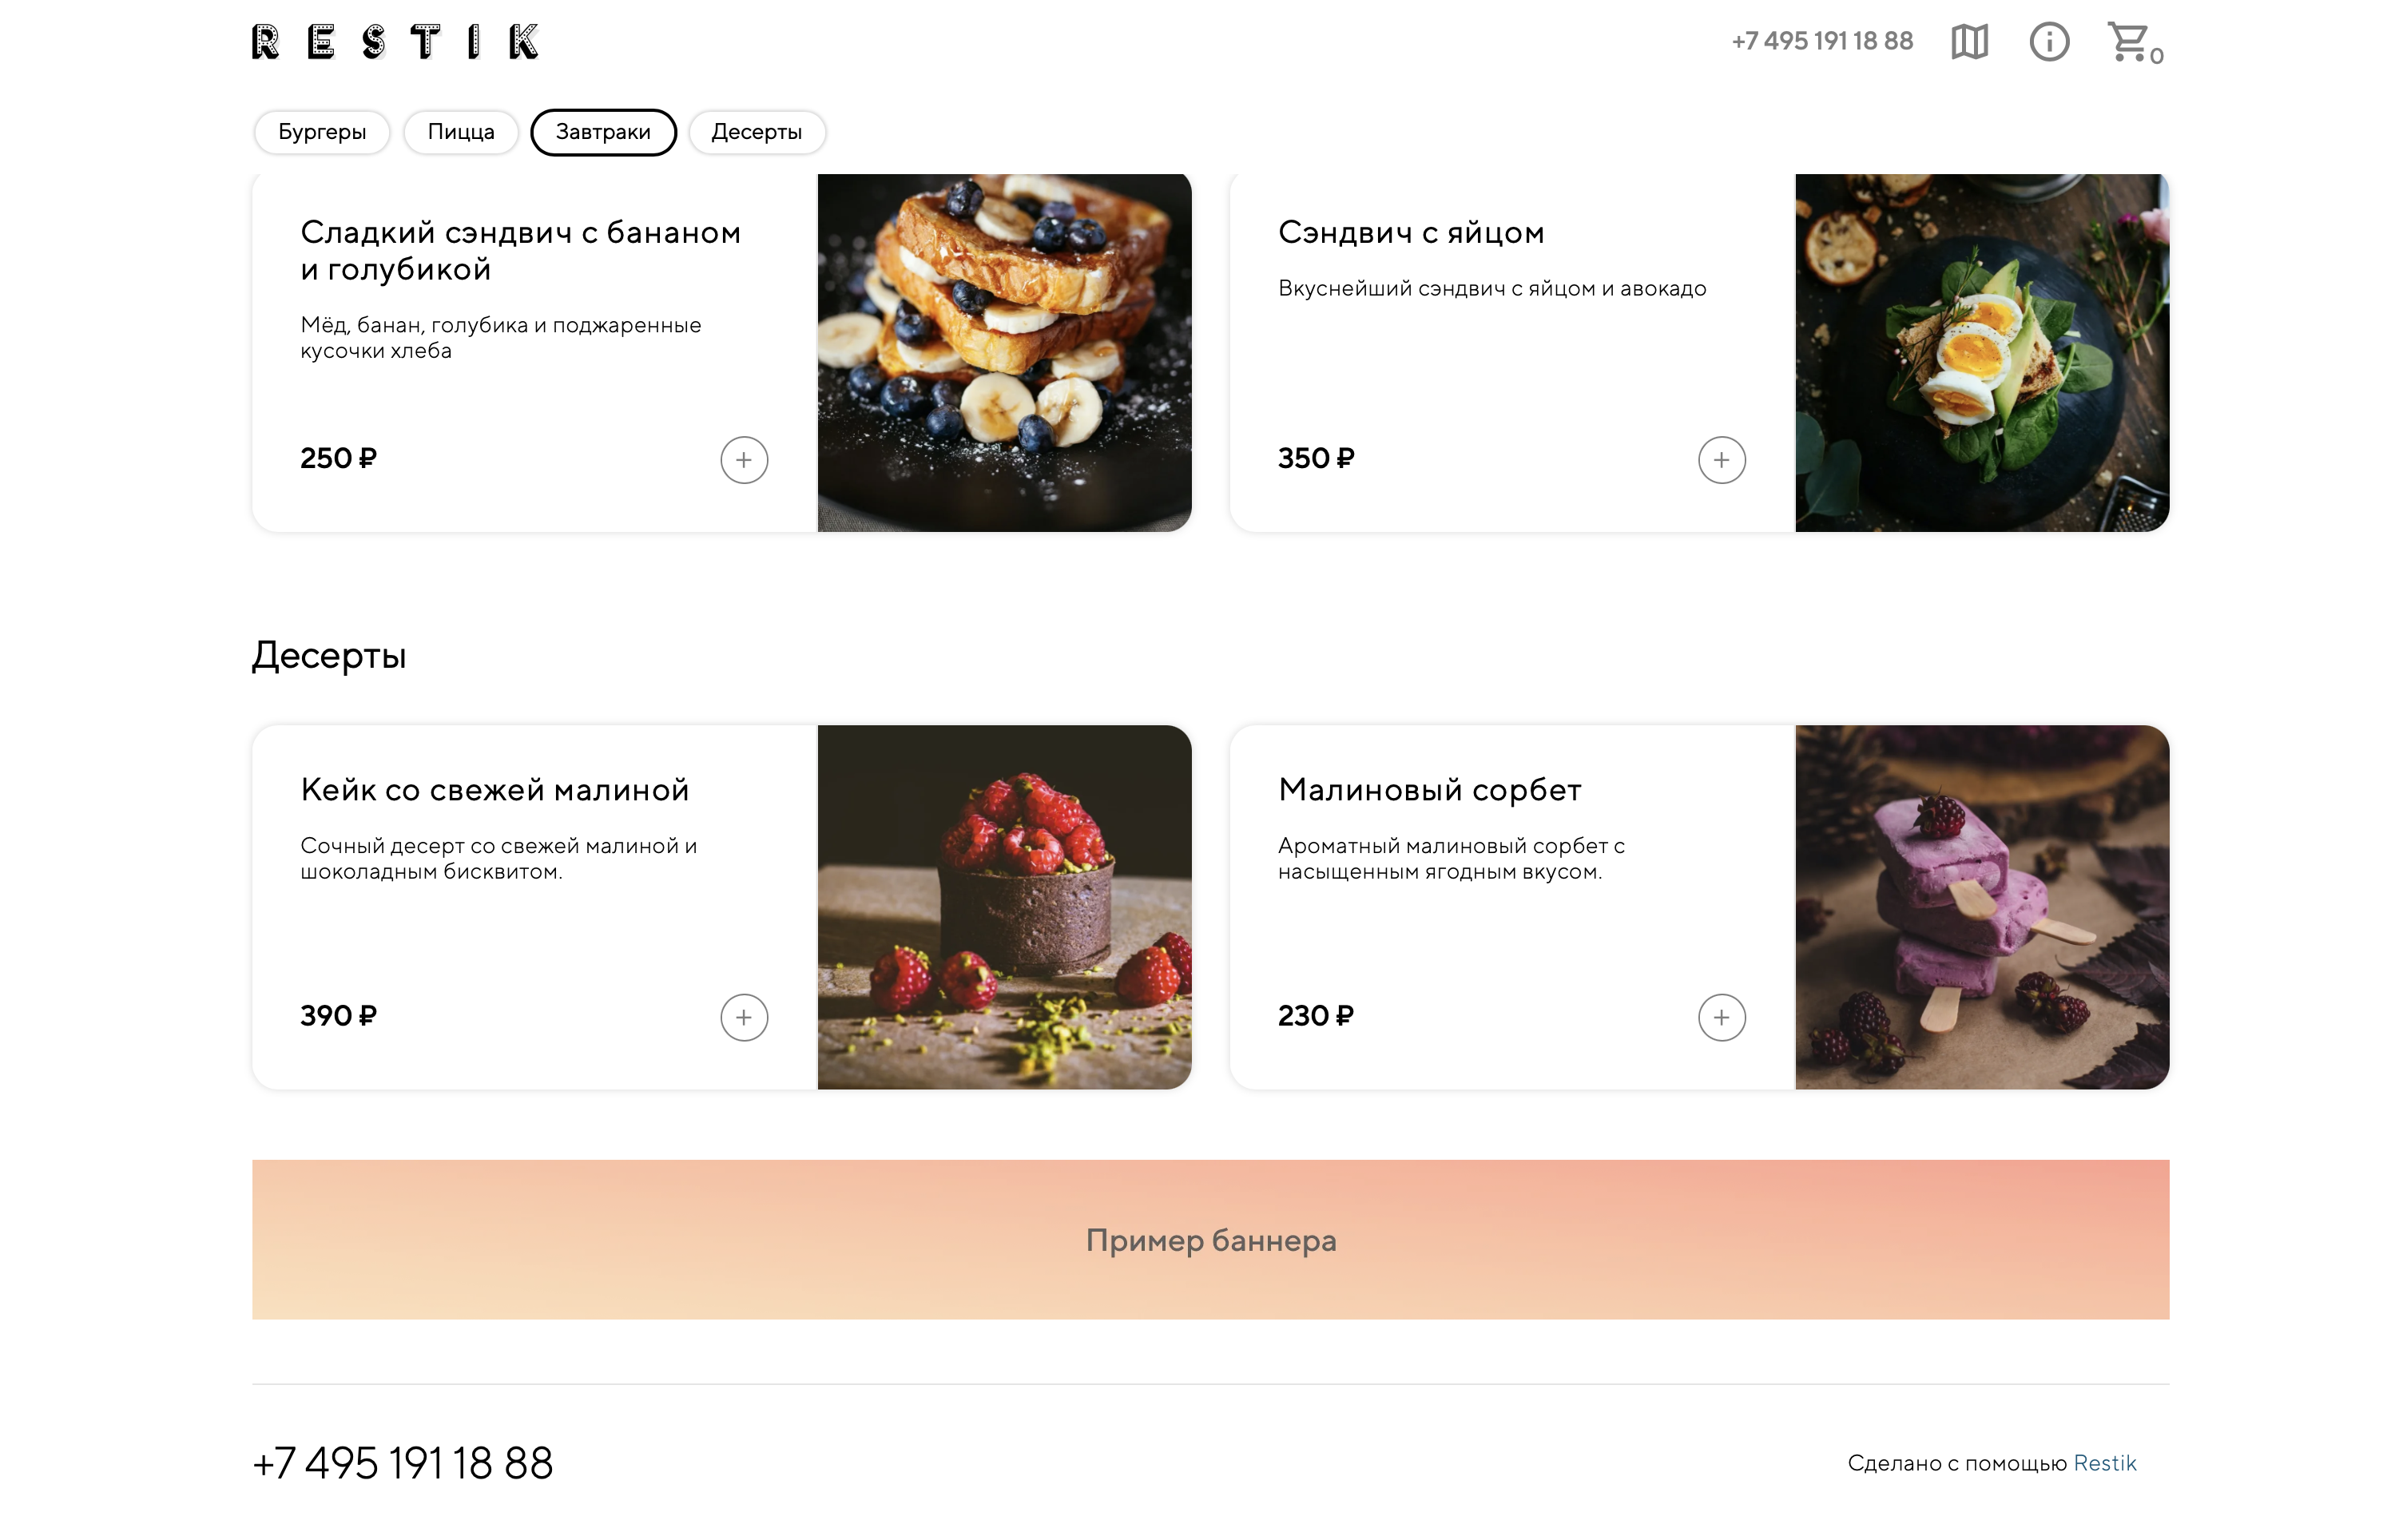Click the RESTIK logo
The height and width of the screenshot is (1540, 2387).
coord(395,42)
